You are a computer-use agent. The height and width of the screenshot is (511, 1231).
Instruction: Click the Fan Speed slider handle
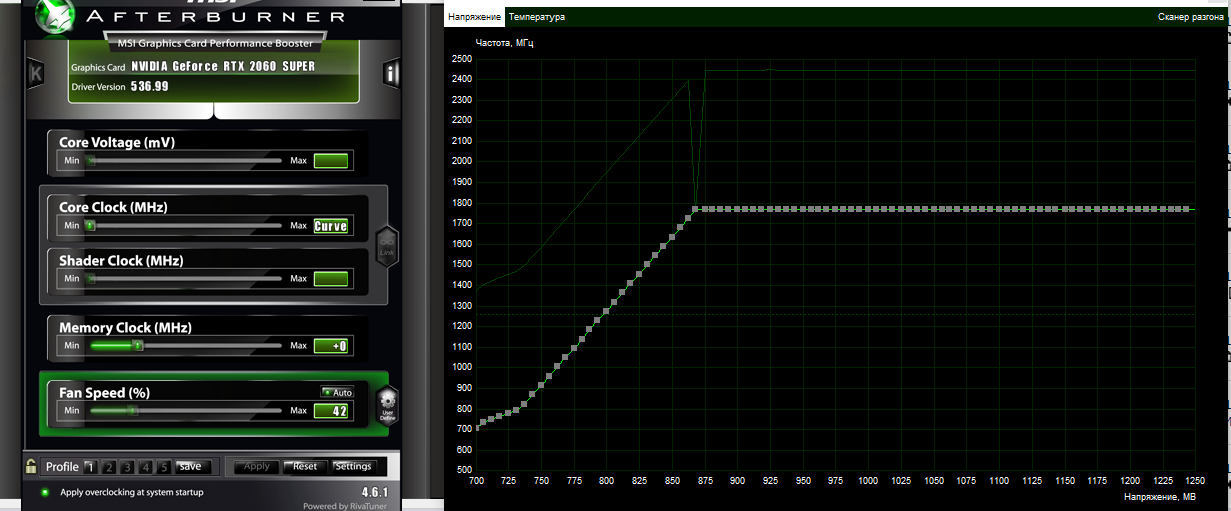coord(131,410)
